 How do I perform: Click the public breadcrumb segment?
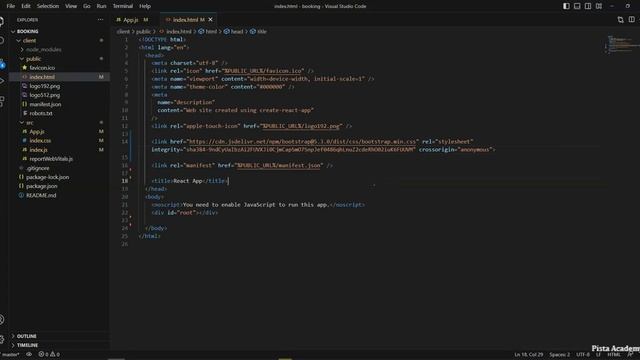[143, 31]
